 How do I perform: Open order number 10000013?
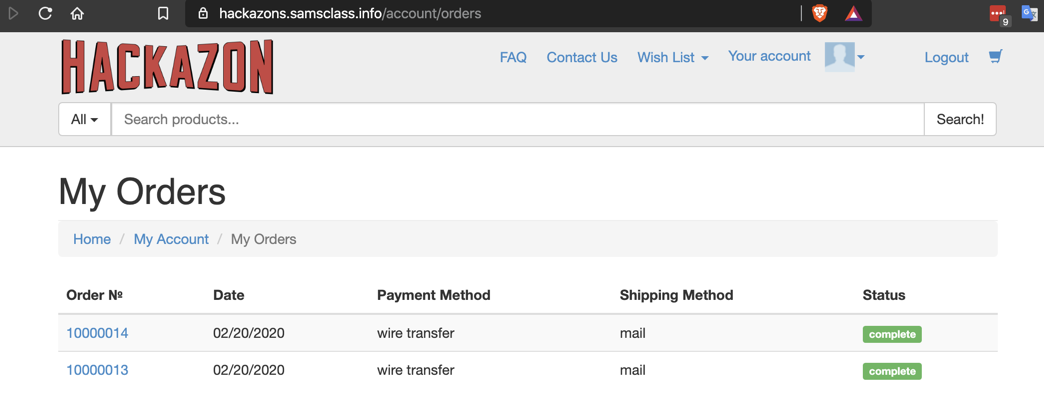pyautogui.click(x=97, y=370)
